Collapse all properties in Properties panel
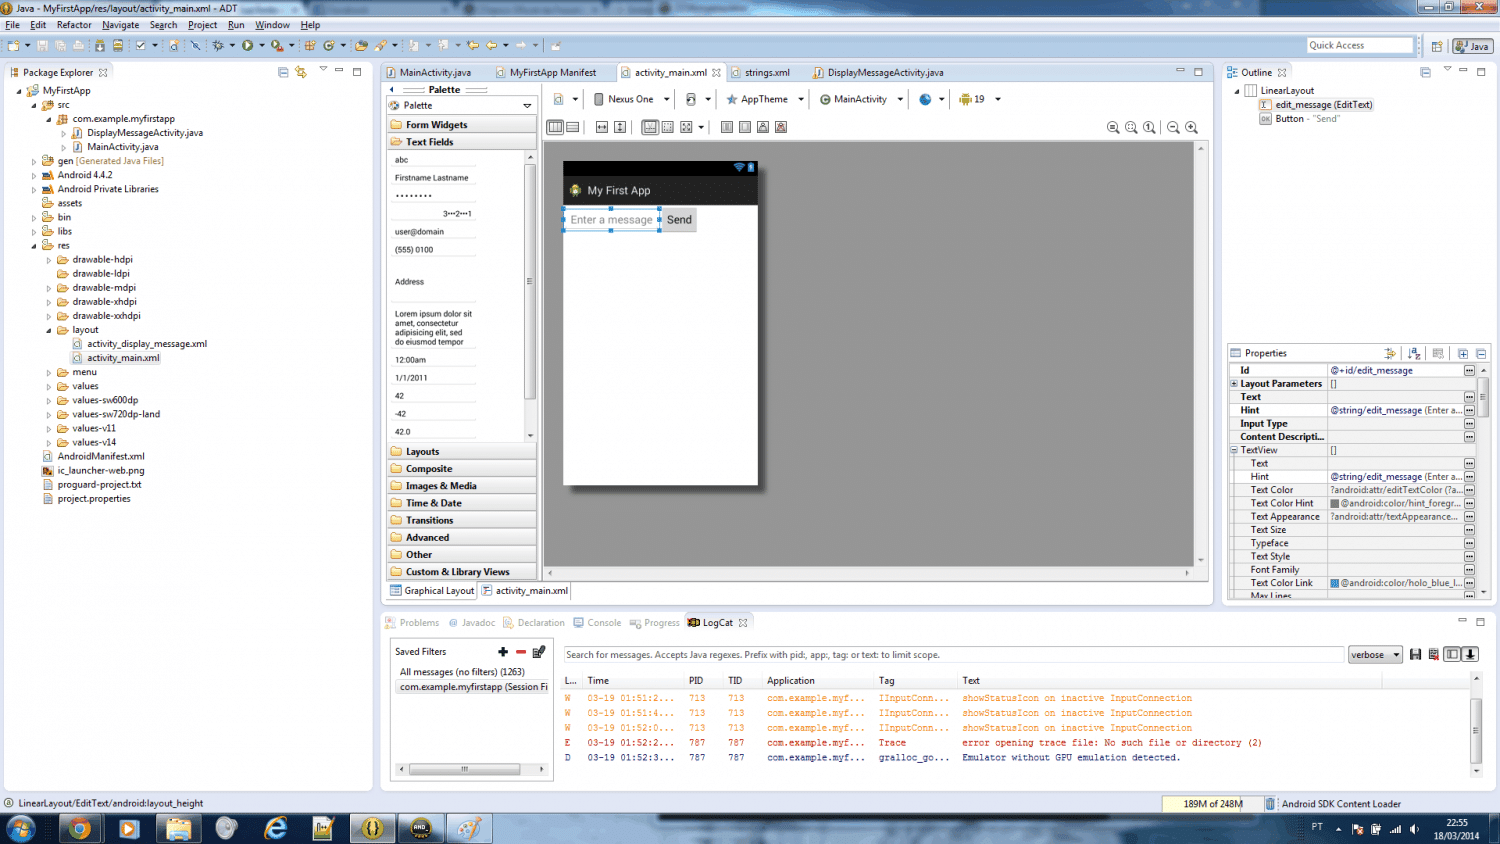The width and height of the screenshot is (1500, 844). (1481, 353)
